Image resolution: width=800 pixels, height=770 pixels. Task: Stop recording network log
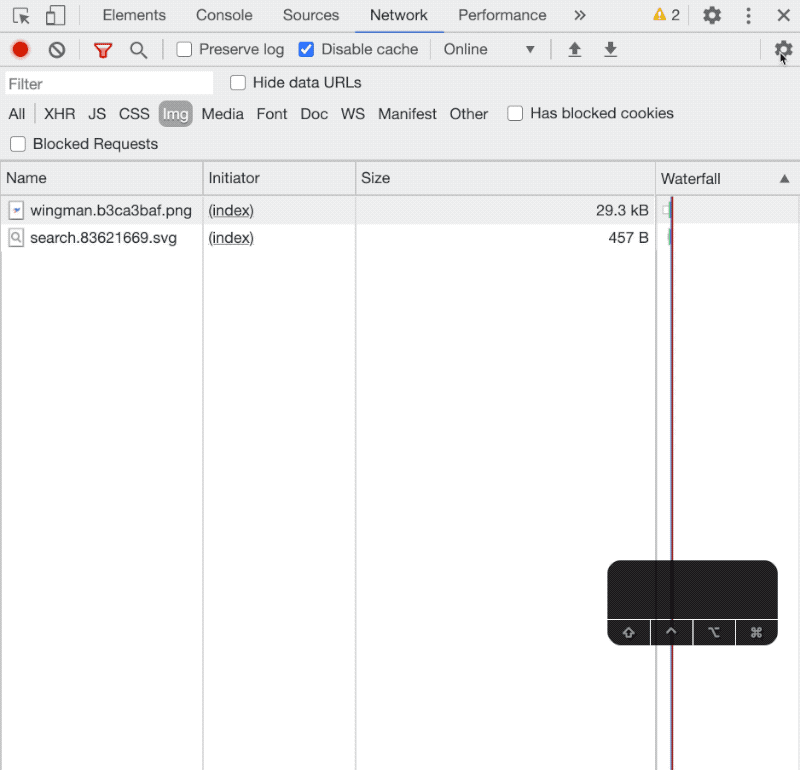[20, 50]
